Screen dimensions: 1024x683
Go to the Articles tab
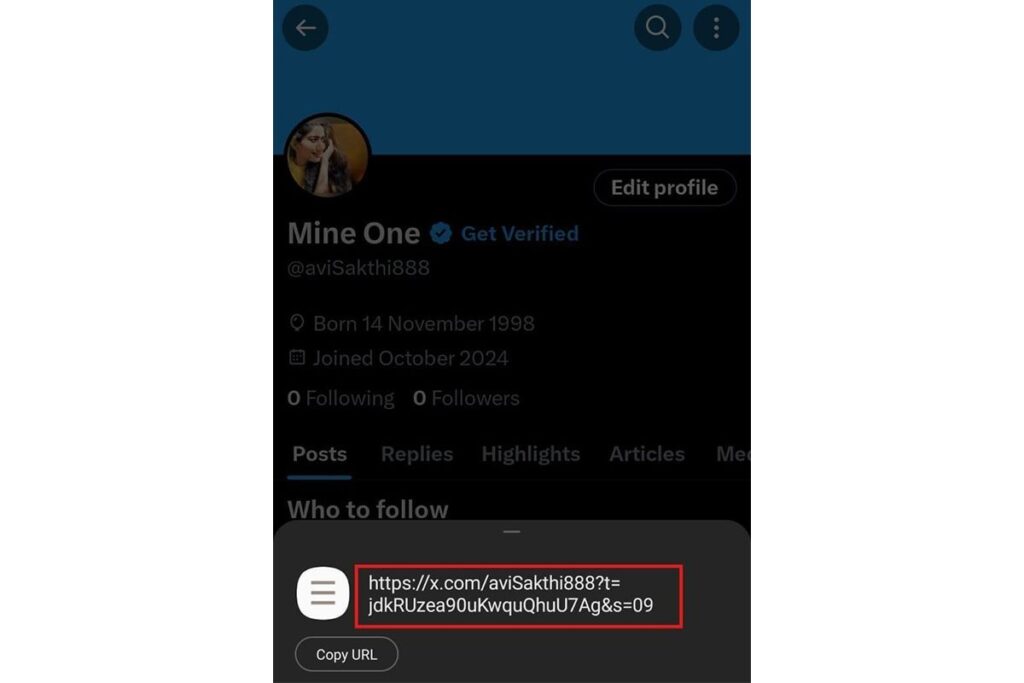point(647,454)
